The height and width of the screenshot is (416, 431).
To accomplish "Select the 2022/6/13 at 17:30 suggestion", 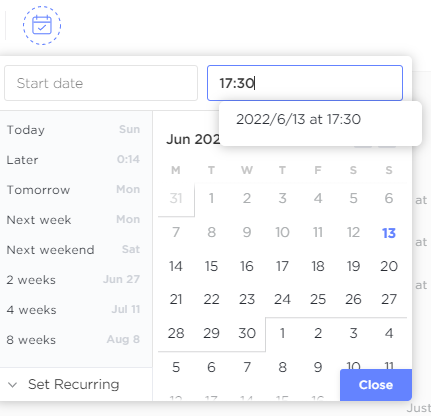I will tap(298, 119).
